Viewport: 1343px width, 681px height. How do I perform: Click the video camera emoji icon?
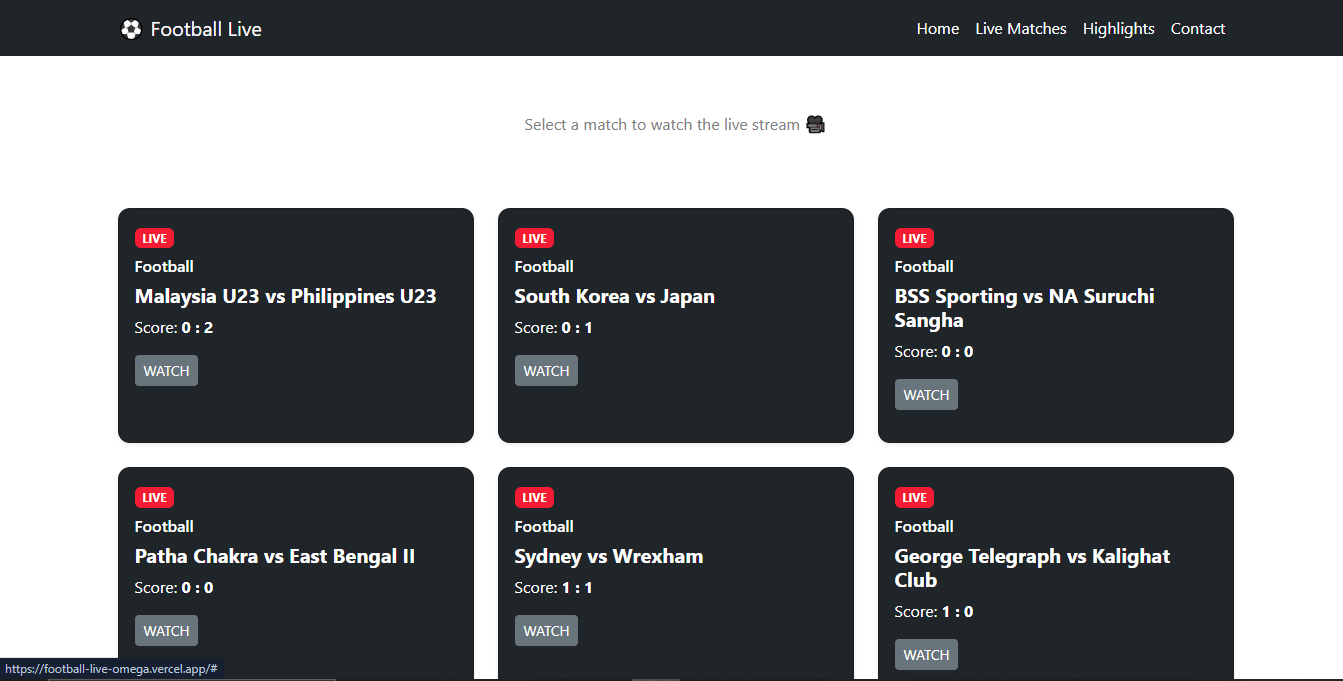point(815,125)
